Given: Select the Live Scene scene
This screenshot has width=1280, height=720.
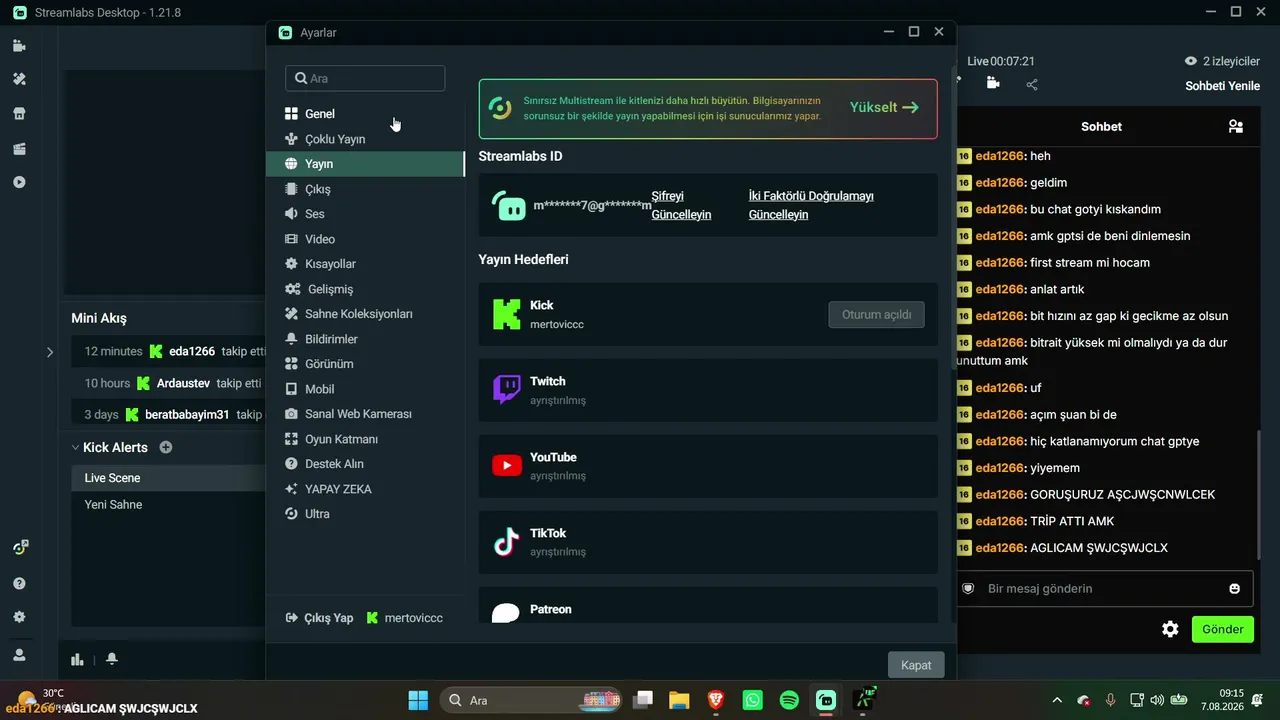Looking at the screenshot, I should [168, 478].
